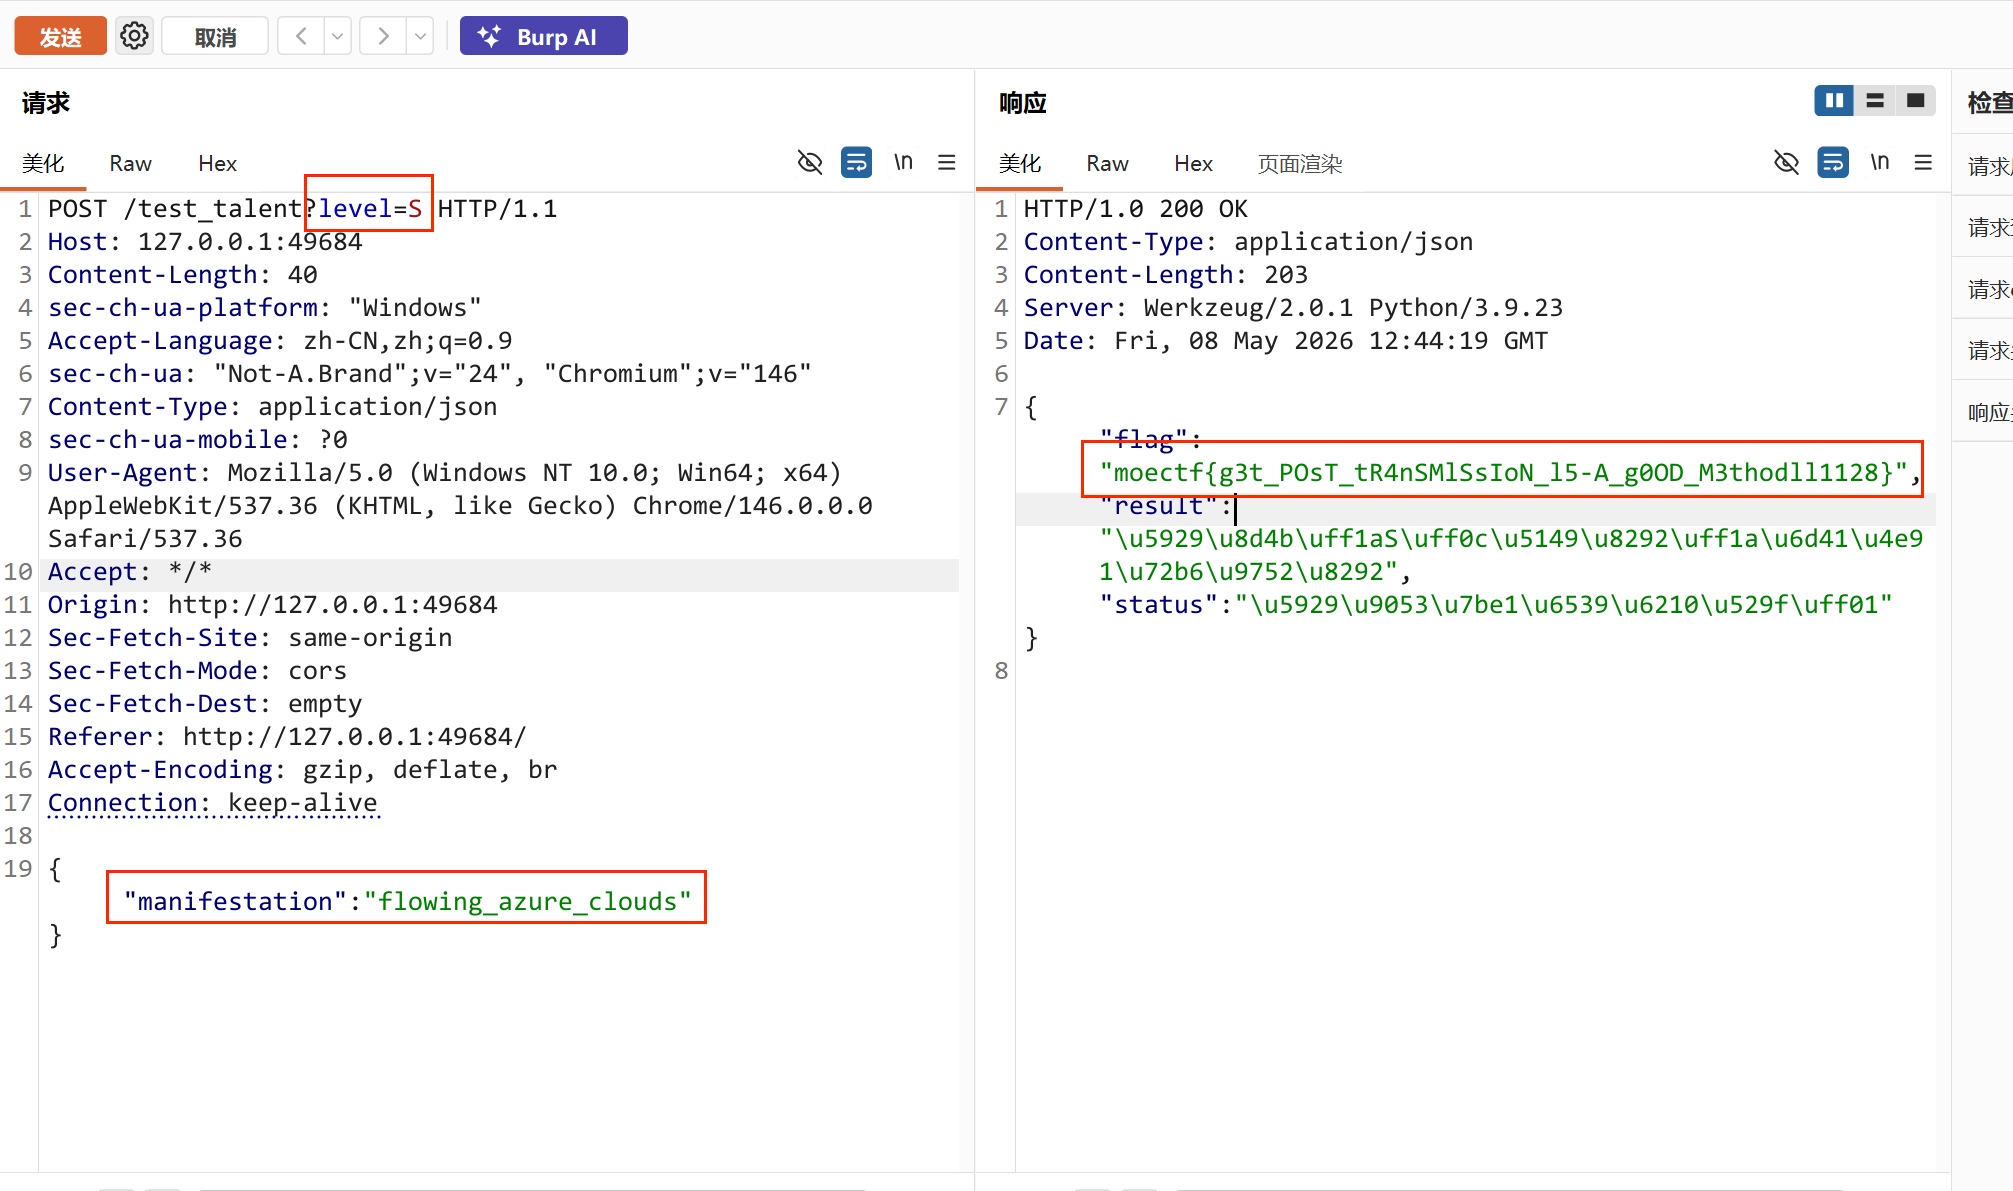Click the Sec-Fetch-Mode: cors header

tap(198, 670)
